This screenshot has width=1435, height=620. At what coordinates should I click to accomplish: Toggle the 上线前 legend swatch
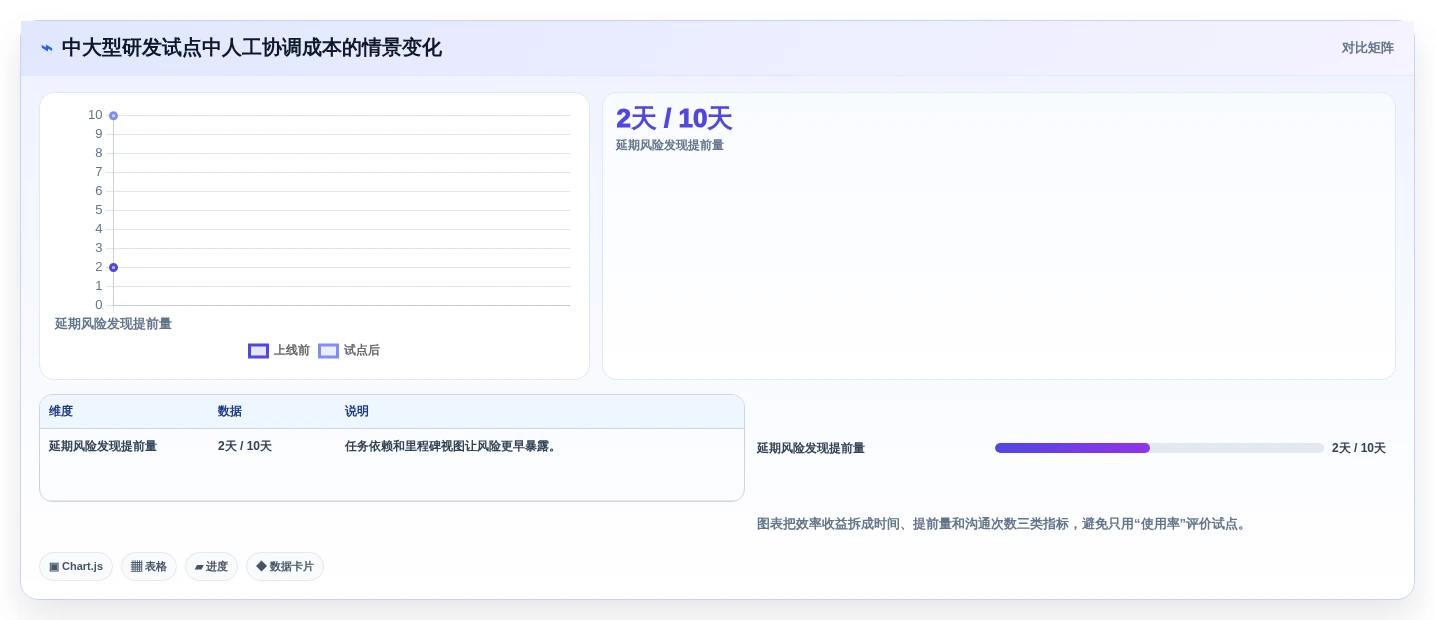(x=258, y=351)
